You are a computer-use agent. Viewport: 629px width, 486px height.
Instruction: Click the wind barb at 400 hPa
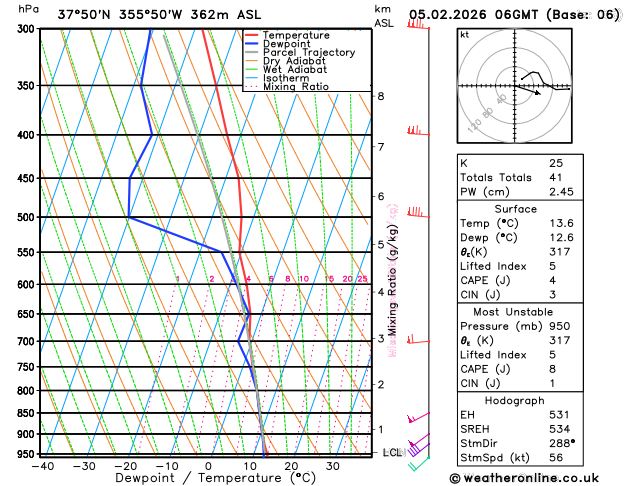[x=418, y=130]
